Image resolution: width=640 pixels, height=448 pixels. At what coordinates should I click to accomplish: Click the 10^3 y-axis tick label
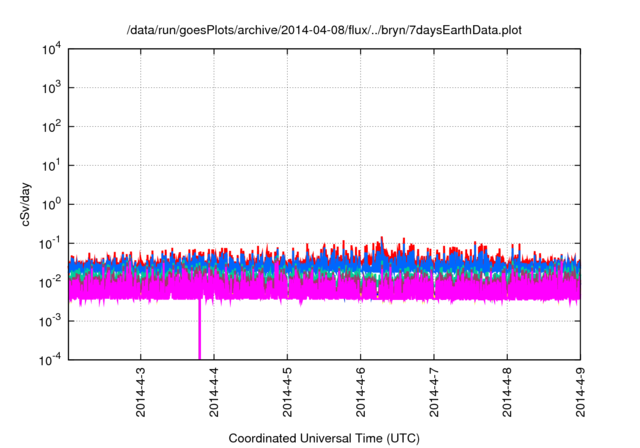[51, 87]
